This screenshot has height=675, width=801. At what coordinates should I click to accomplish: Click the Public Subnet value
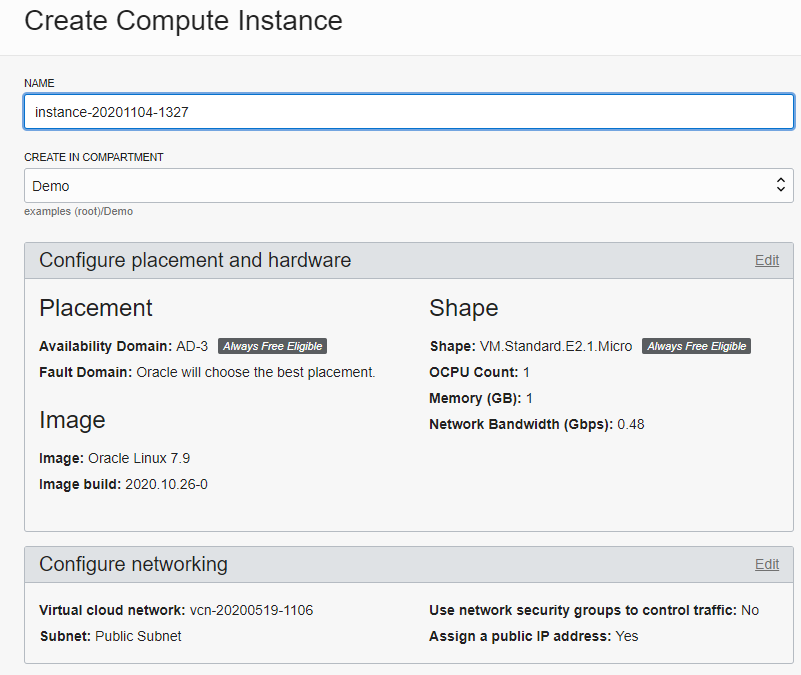[x=138, y=636]
